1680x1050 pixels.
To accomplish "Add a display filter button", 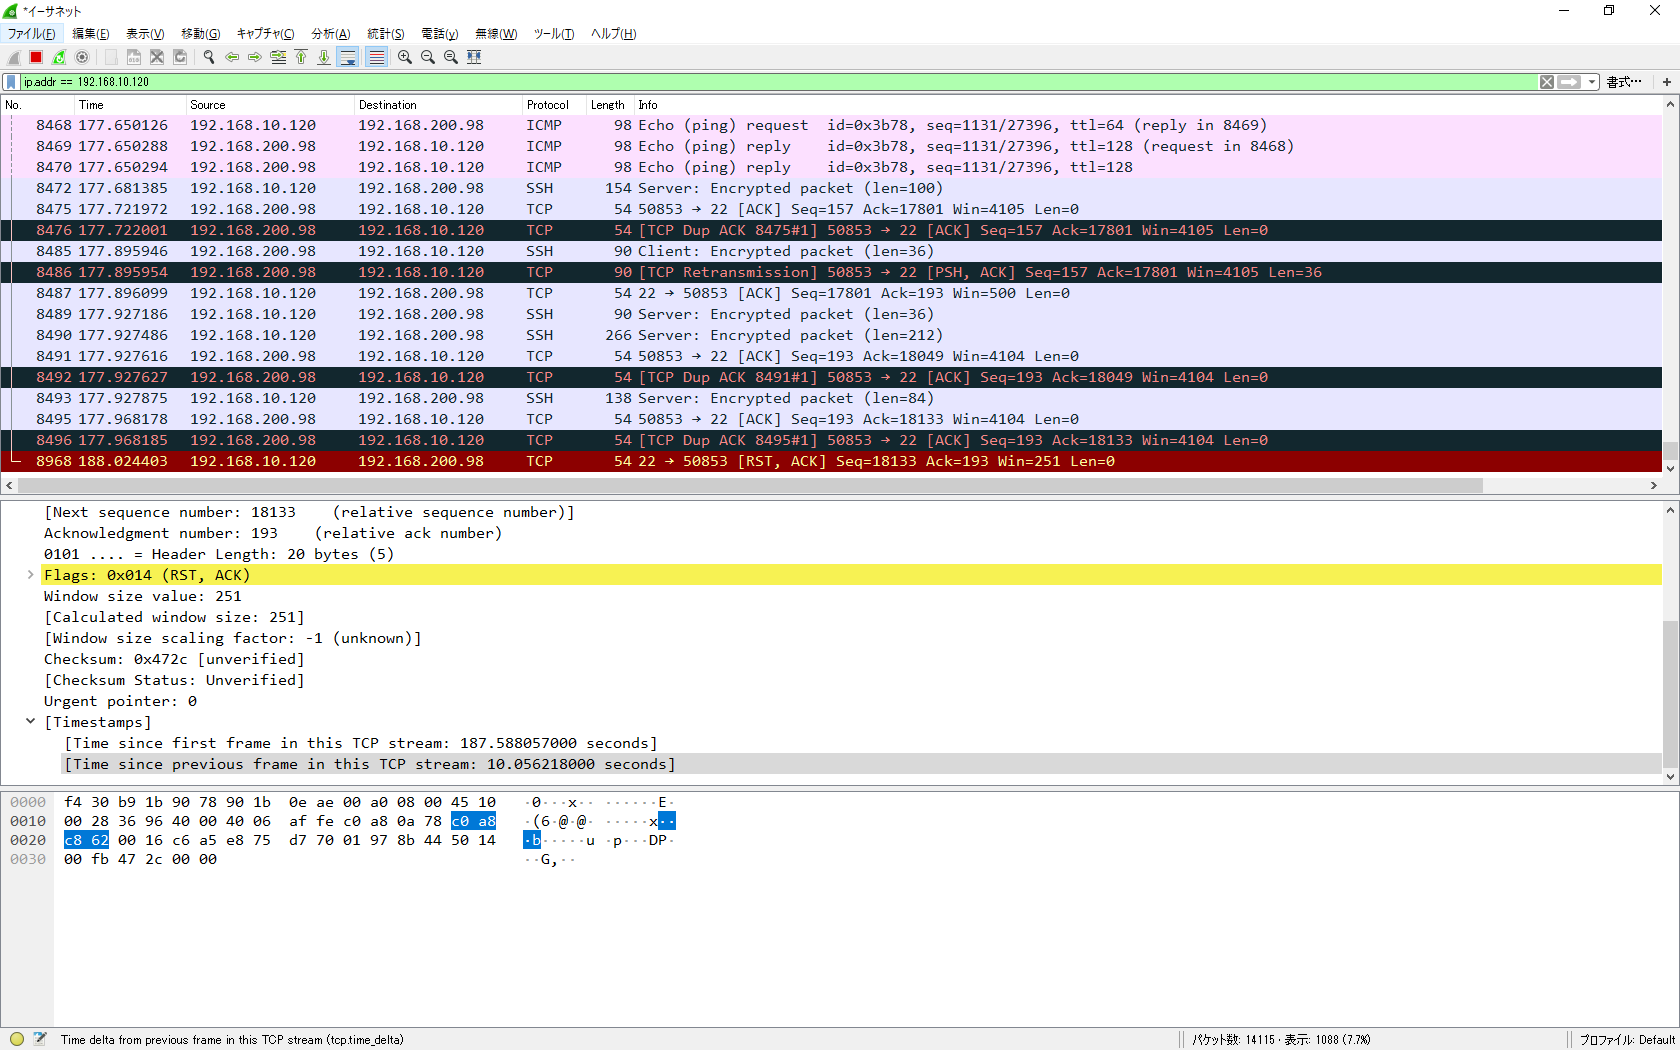I will coord(1667,82).
